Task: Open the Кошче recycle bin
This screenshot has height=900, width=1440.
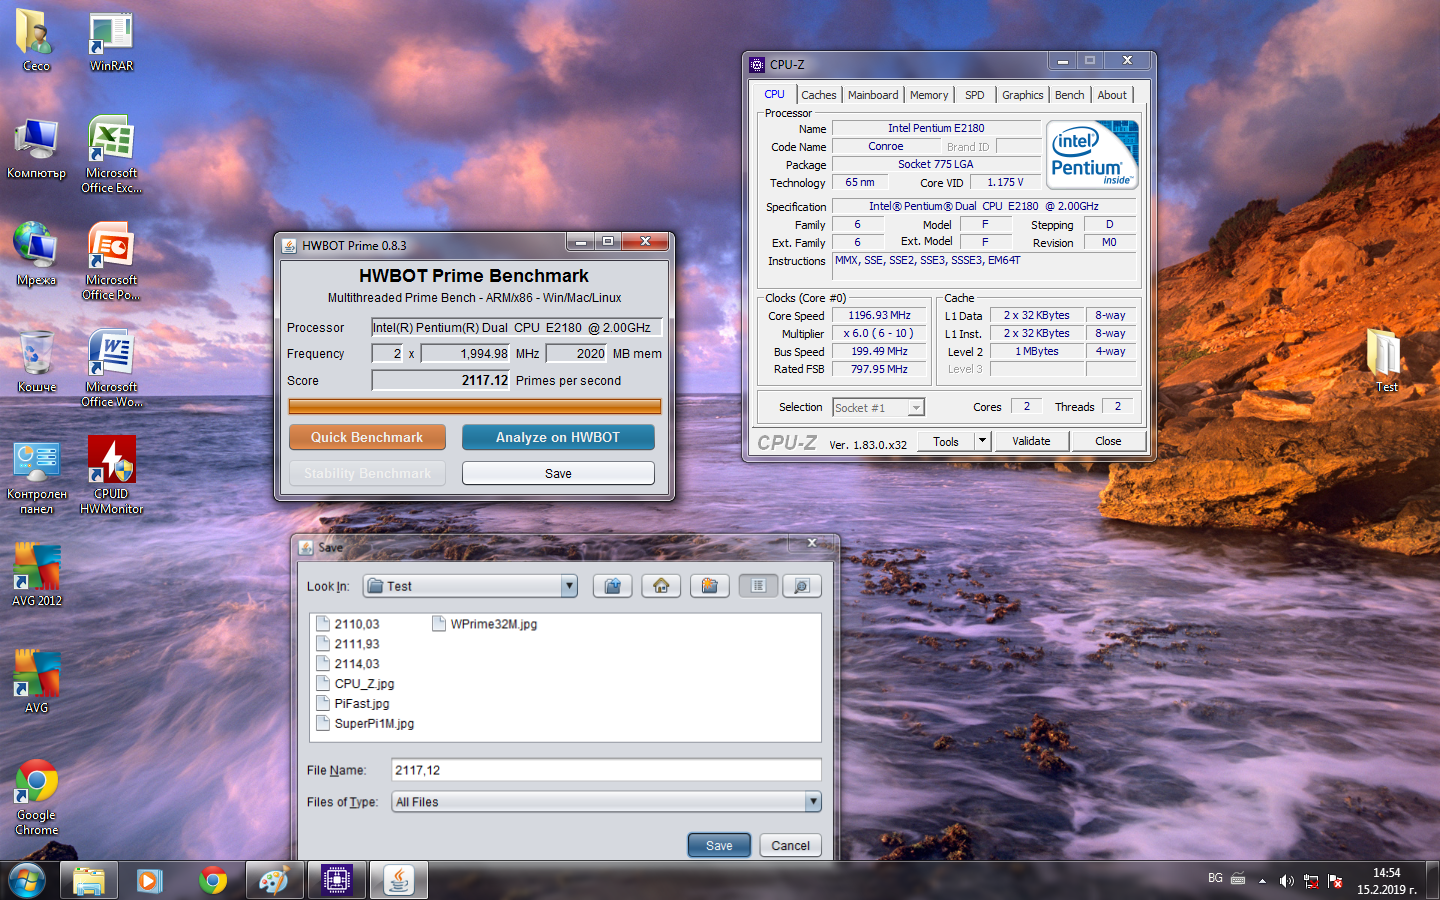Action: (36, 362)
